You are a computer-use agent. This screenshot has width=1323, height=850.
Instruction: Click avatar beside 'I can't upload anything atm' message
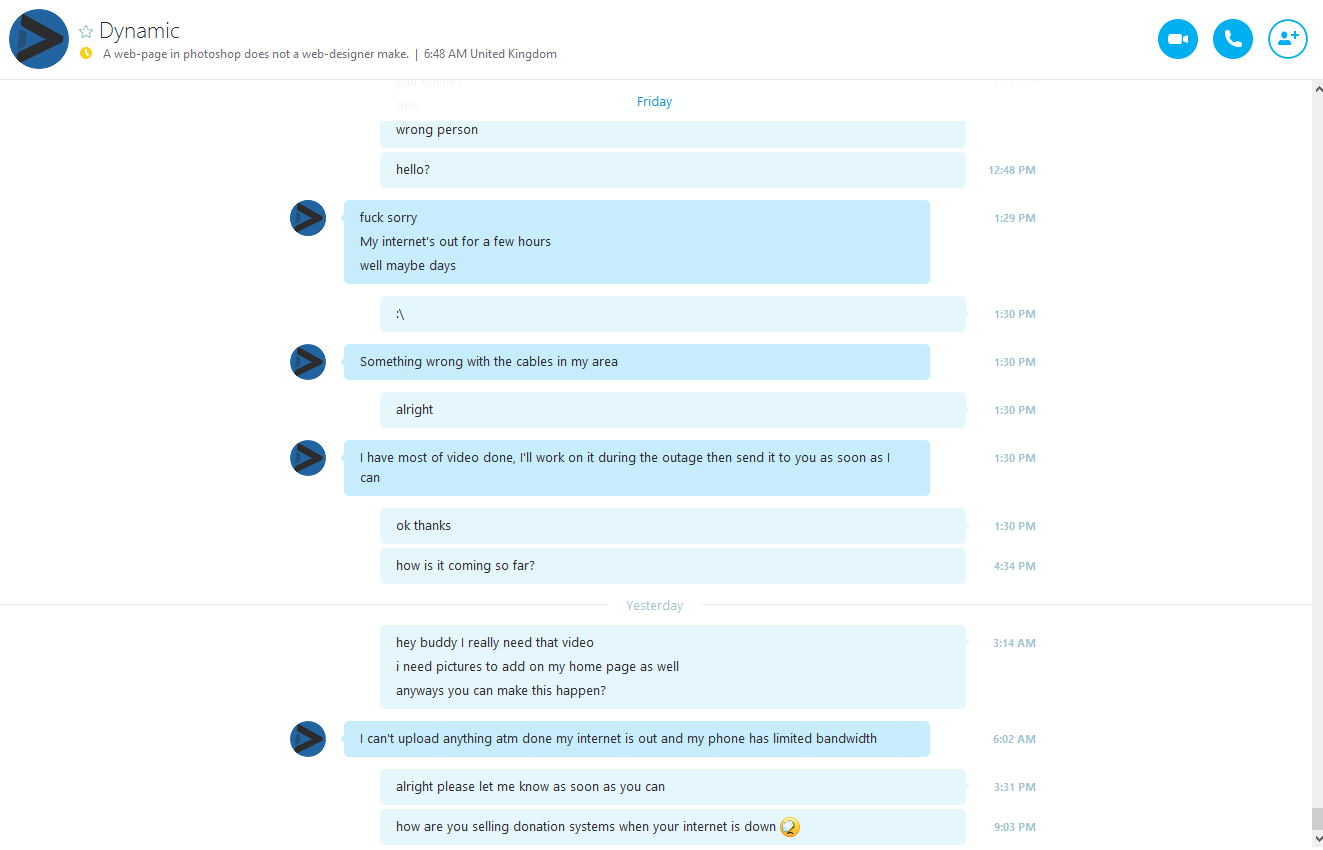click(308, 739)
